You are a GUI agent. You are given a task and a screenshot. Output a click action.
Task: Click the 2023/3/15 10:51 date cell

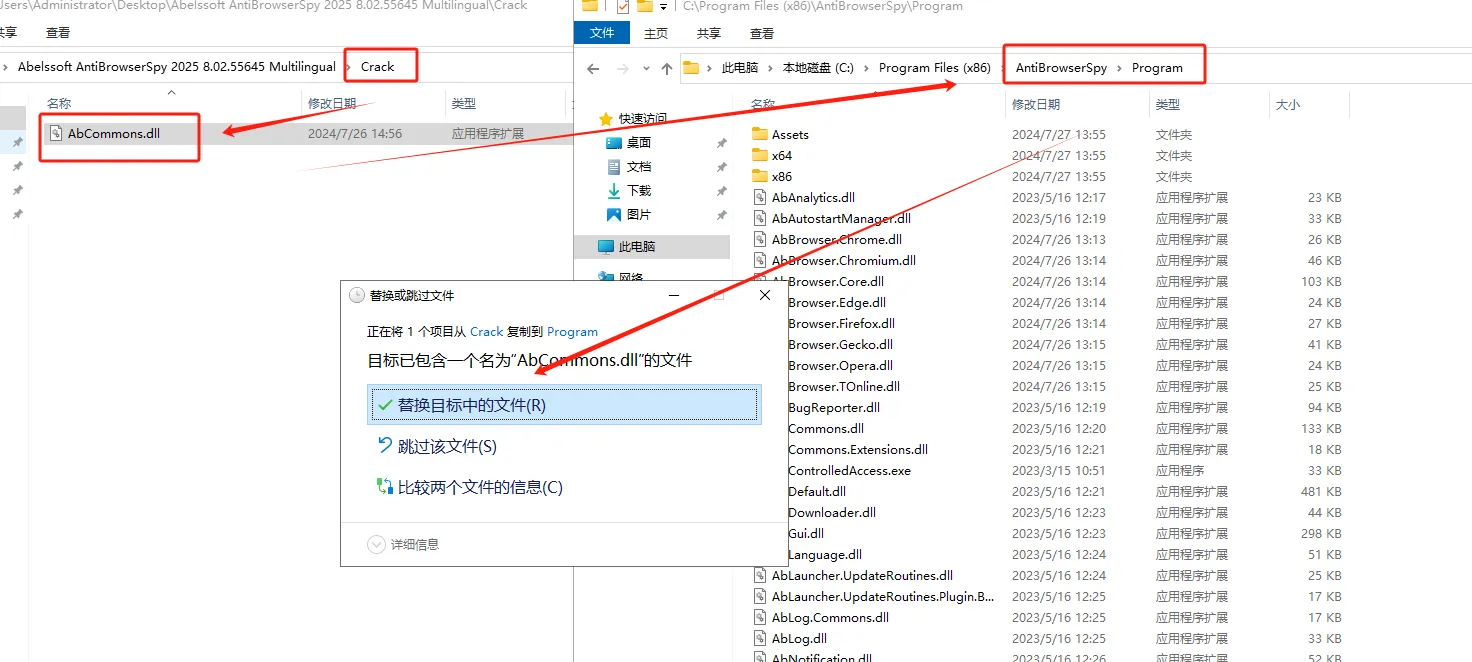pos(1059,470)
